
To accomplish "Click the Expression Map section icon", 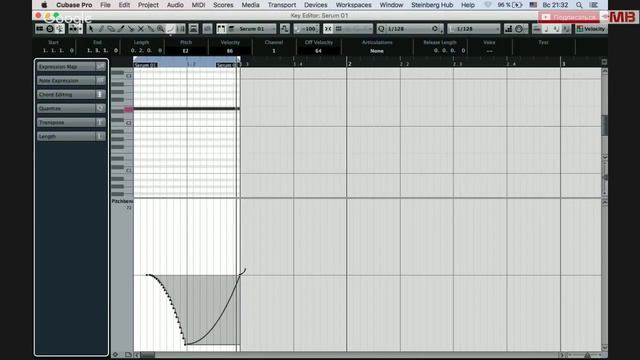I will 100,67.
